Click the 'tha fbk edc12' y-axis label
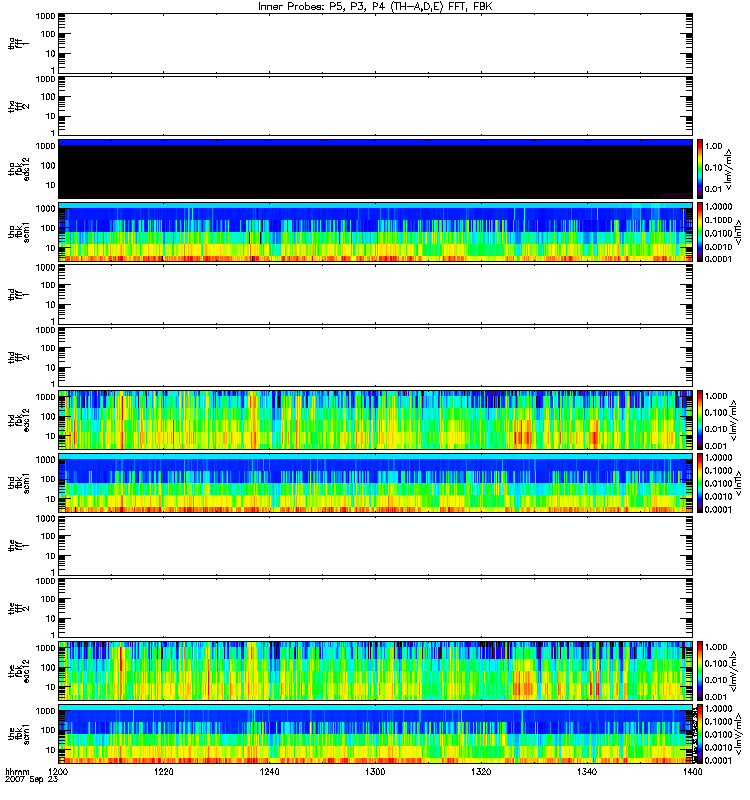Viewport: 750px width, 800px height. tap(19, 167)
